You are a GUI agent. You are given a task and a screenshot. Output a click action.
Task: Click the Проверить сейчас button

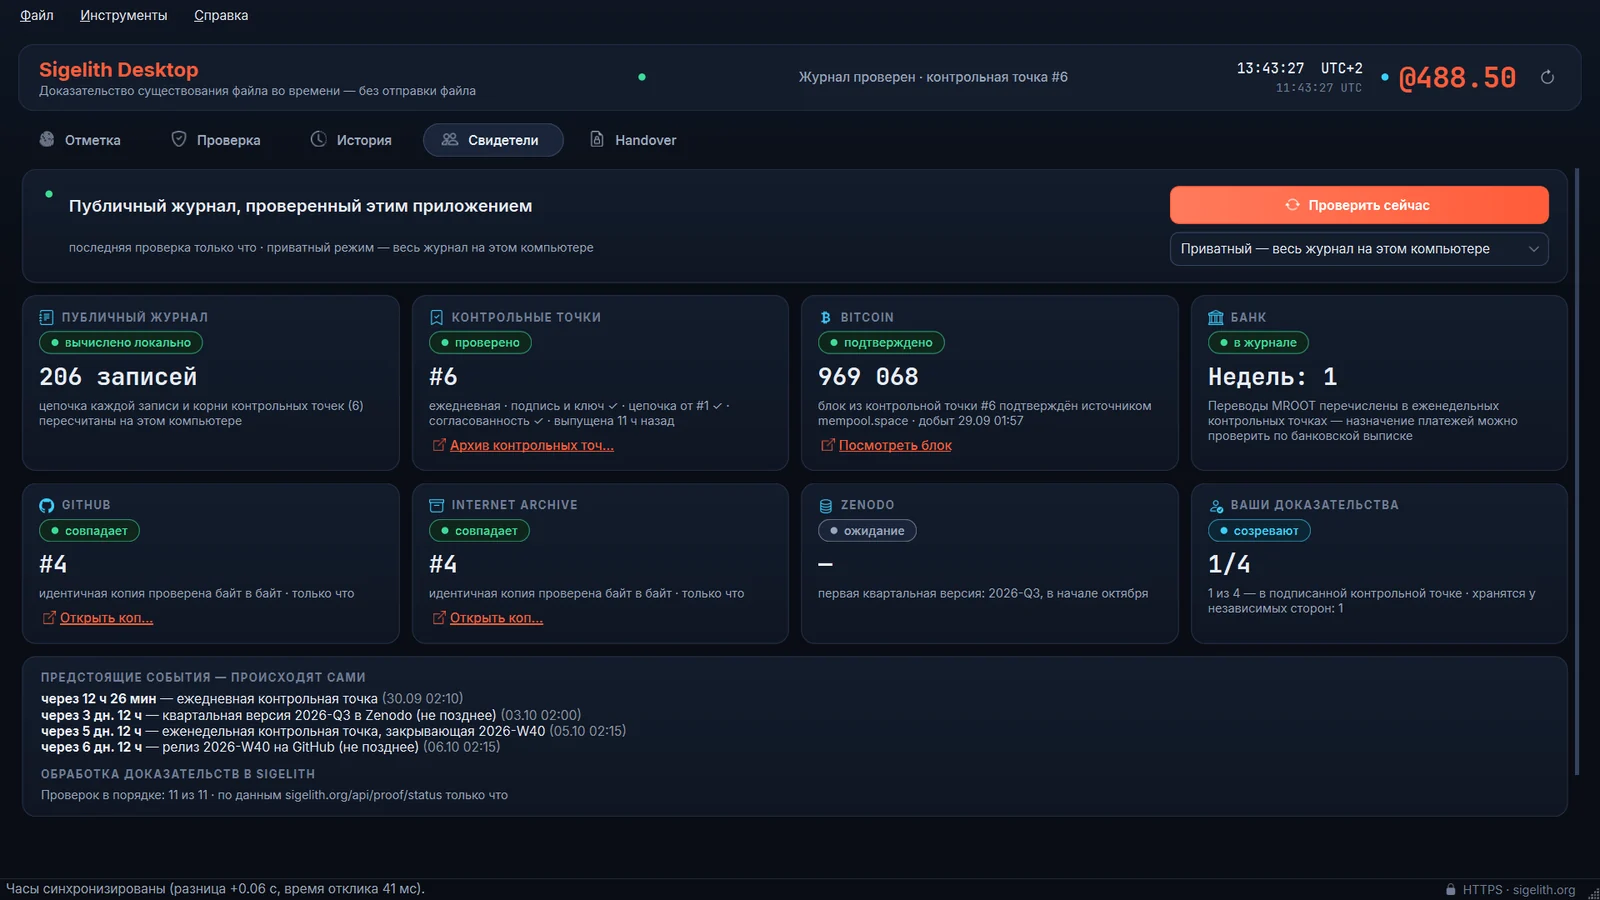[1359, 205]
